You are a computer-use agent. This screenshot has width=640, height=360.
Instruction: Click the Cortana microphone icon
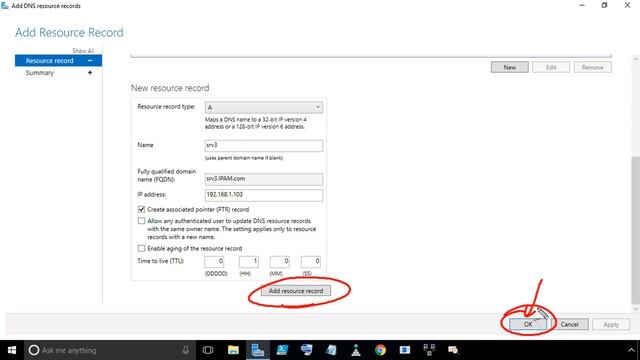click(186, 350)
